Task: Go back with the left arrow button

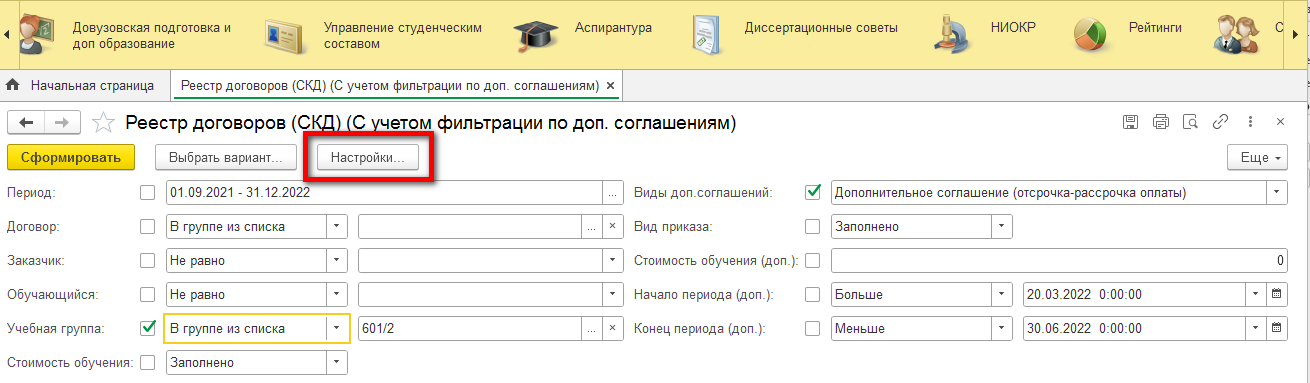Action: (x=26, y=122)
